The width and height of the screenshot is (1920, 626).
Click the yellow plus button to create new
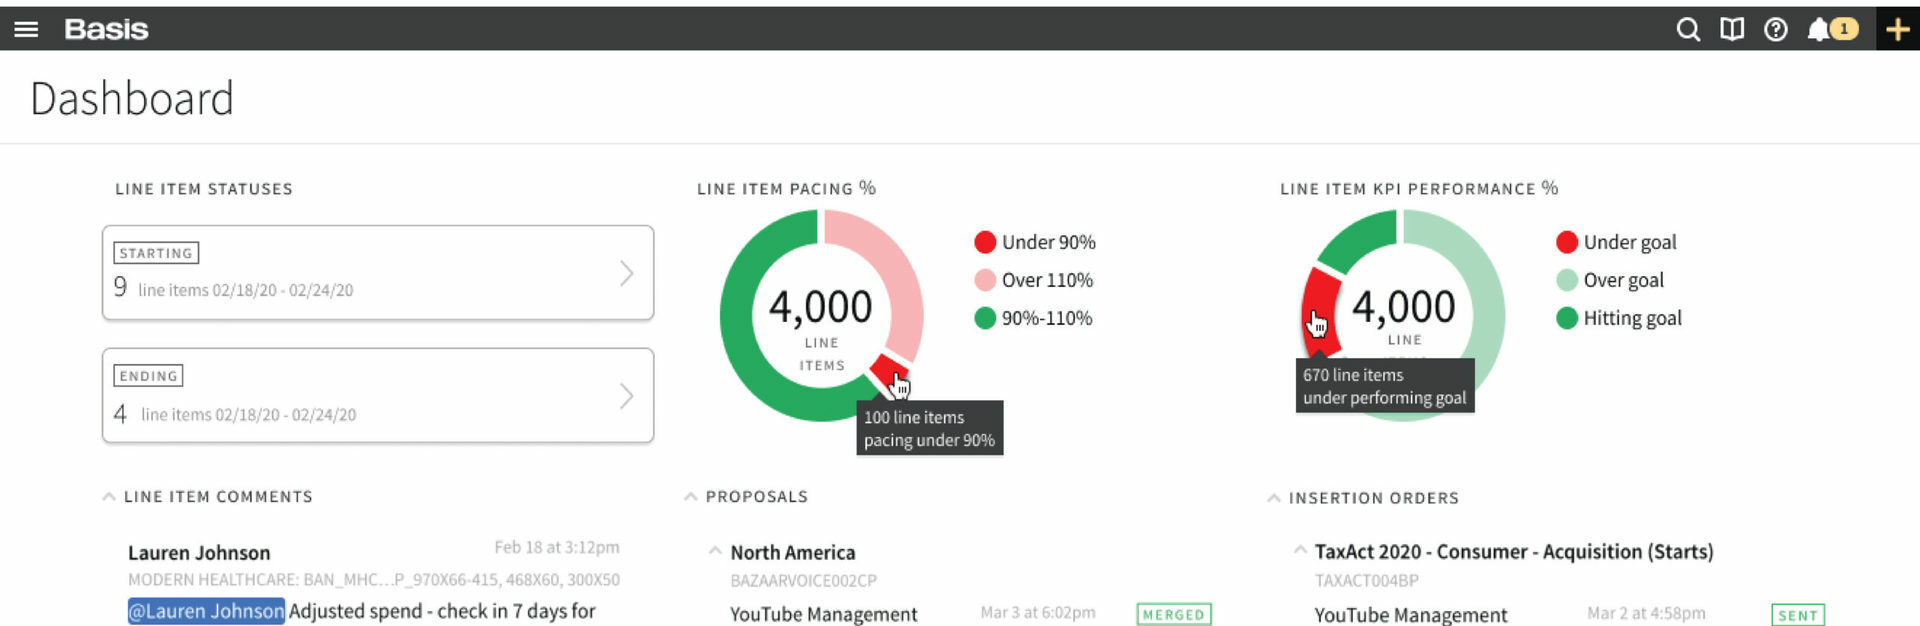coord(1897,29)
